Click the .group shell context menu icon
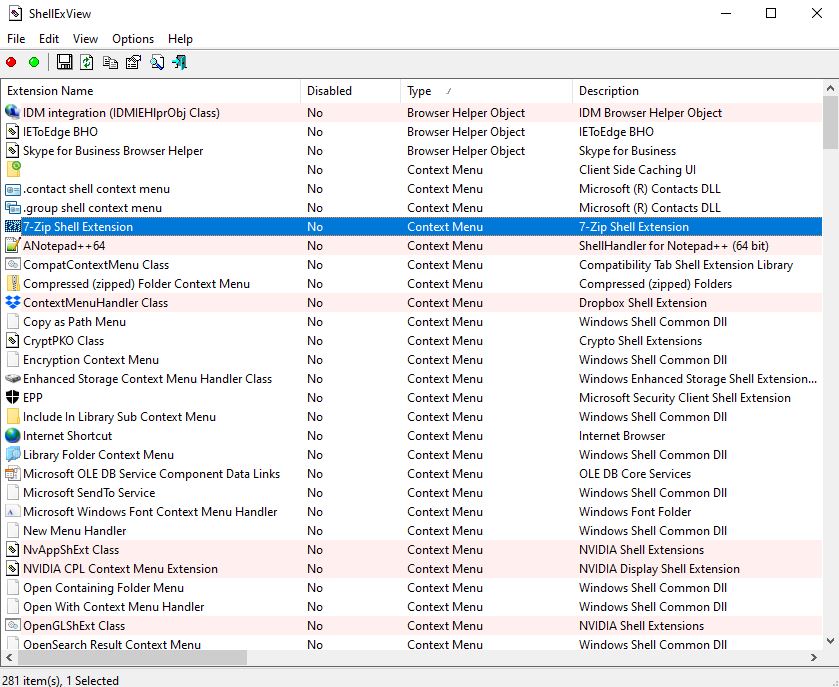The width and height of the screenshot is (839, 687). click(x=12, y=208)
